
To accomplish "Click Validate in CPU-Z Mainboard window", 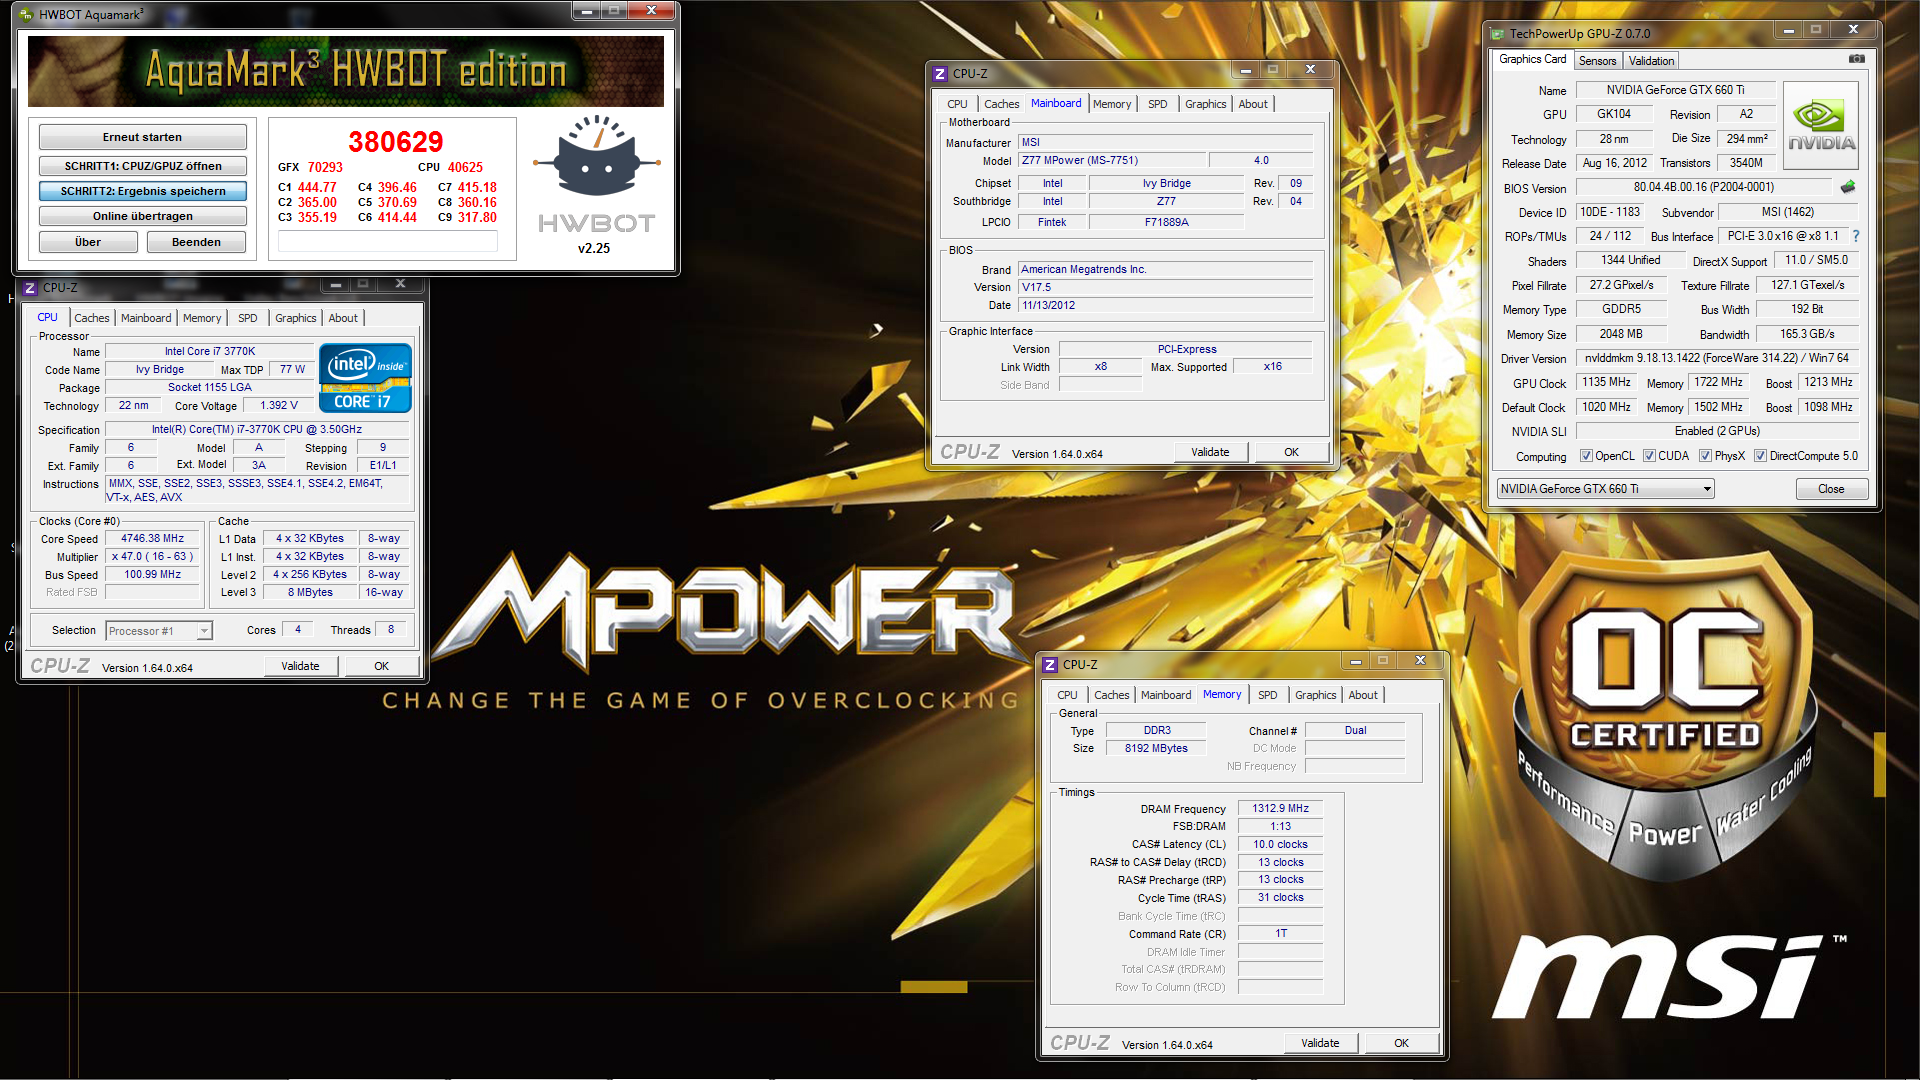I will click(1210, 452).
